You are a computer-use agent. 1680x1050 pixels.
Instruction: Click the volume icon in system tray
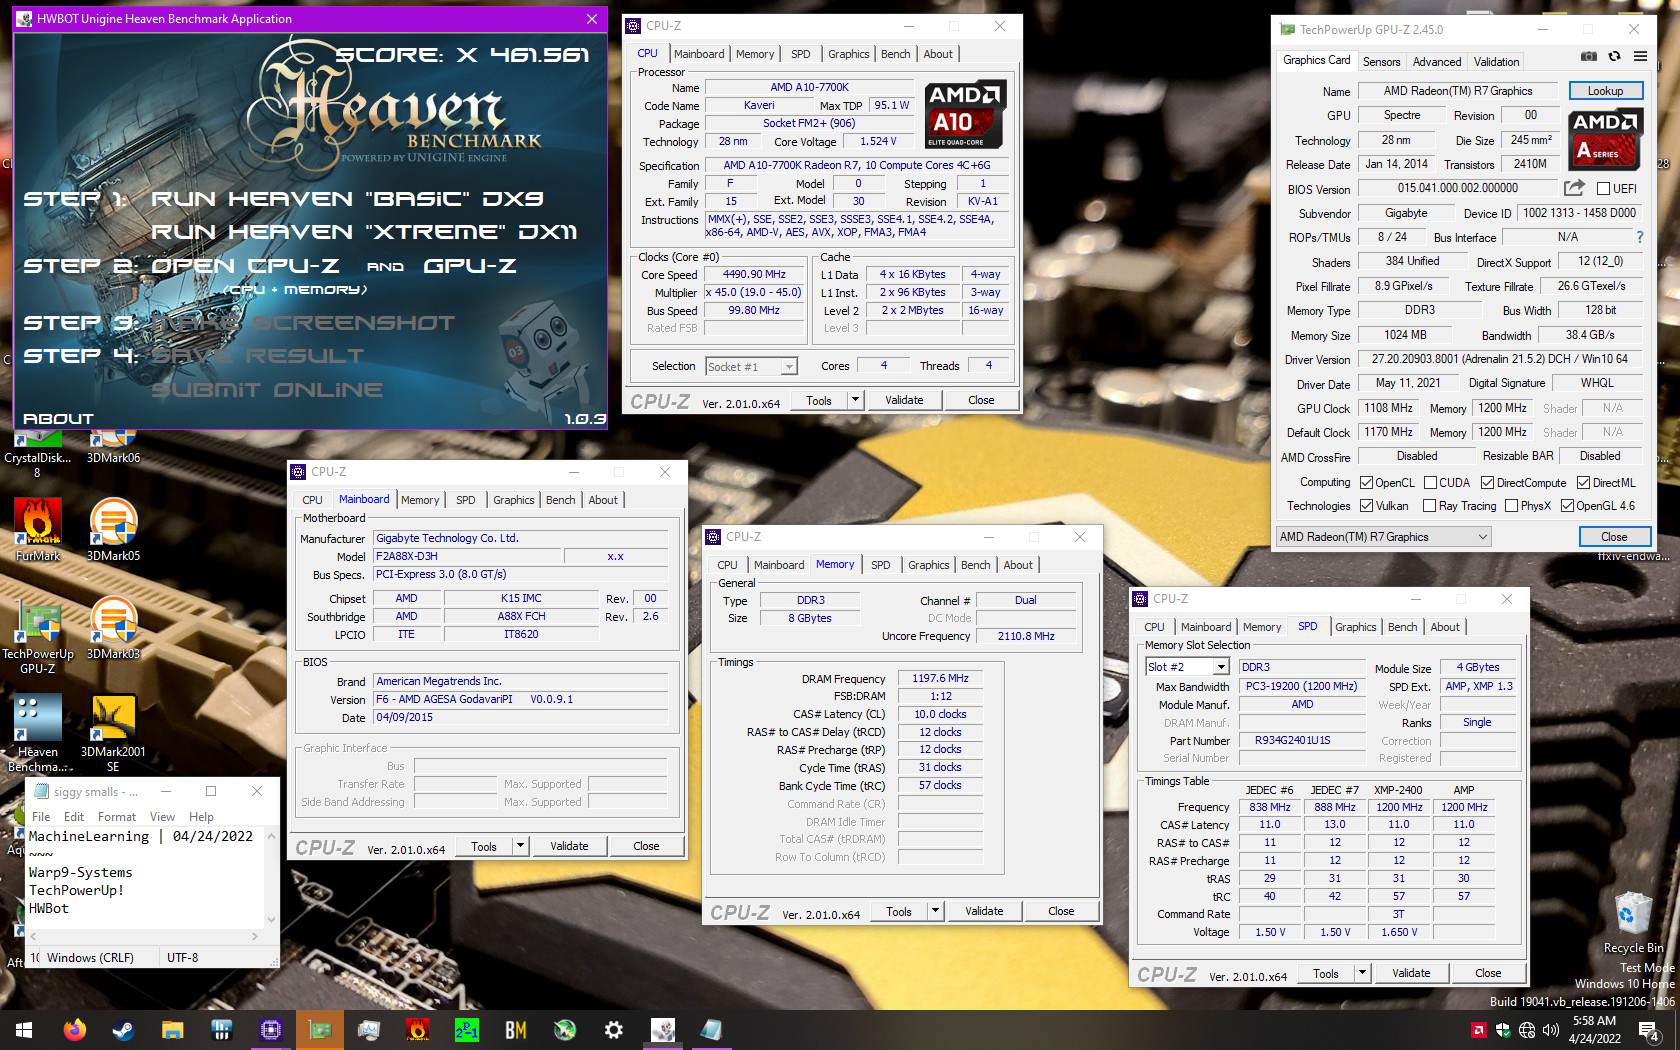click(1550, 1030)
